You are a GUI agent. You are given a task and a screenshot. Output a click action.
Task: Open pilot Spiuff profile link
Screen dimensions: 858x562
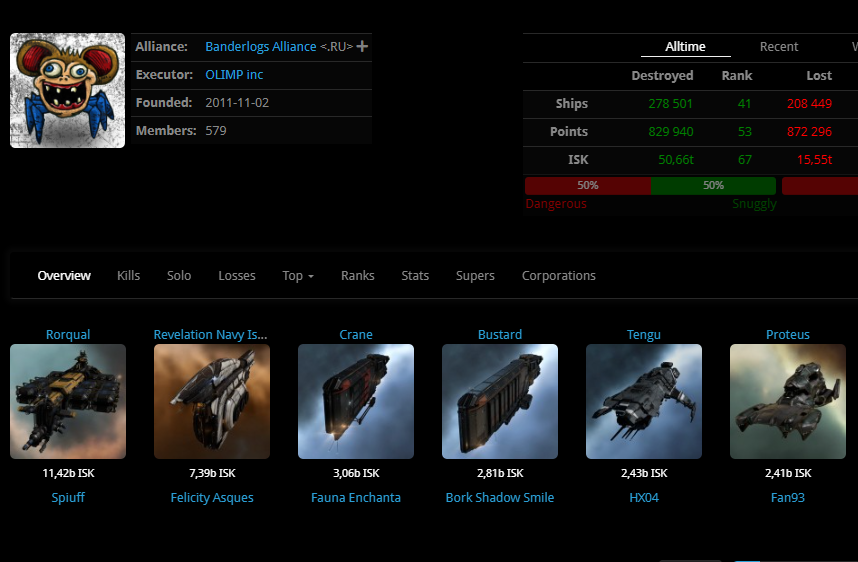pos(68,497)
